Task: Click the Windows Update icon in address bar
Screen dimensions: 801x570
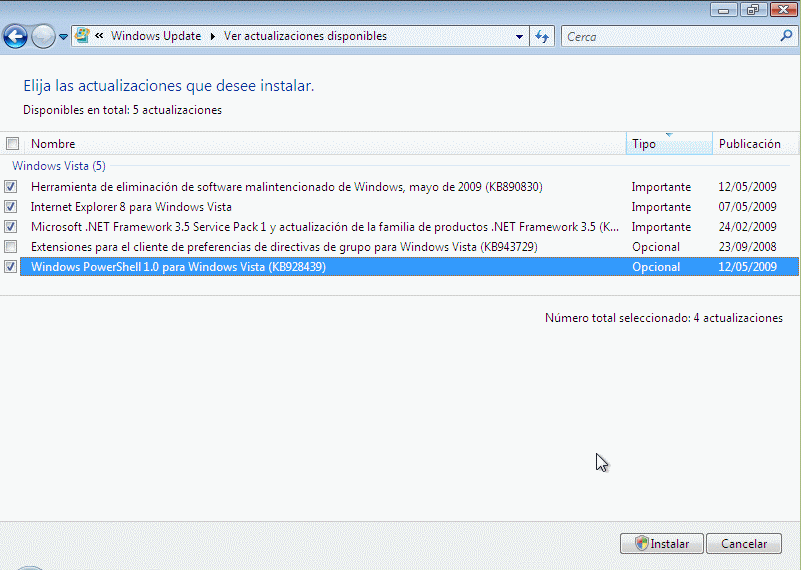Action: (83, 36)
